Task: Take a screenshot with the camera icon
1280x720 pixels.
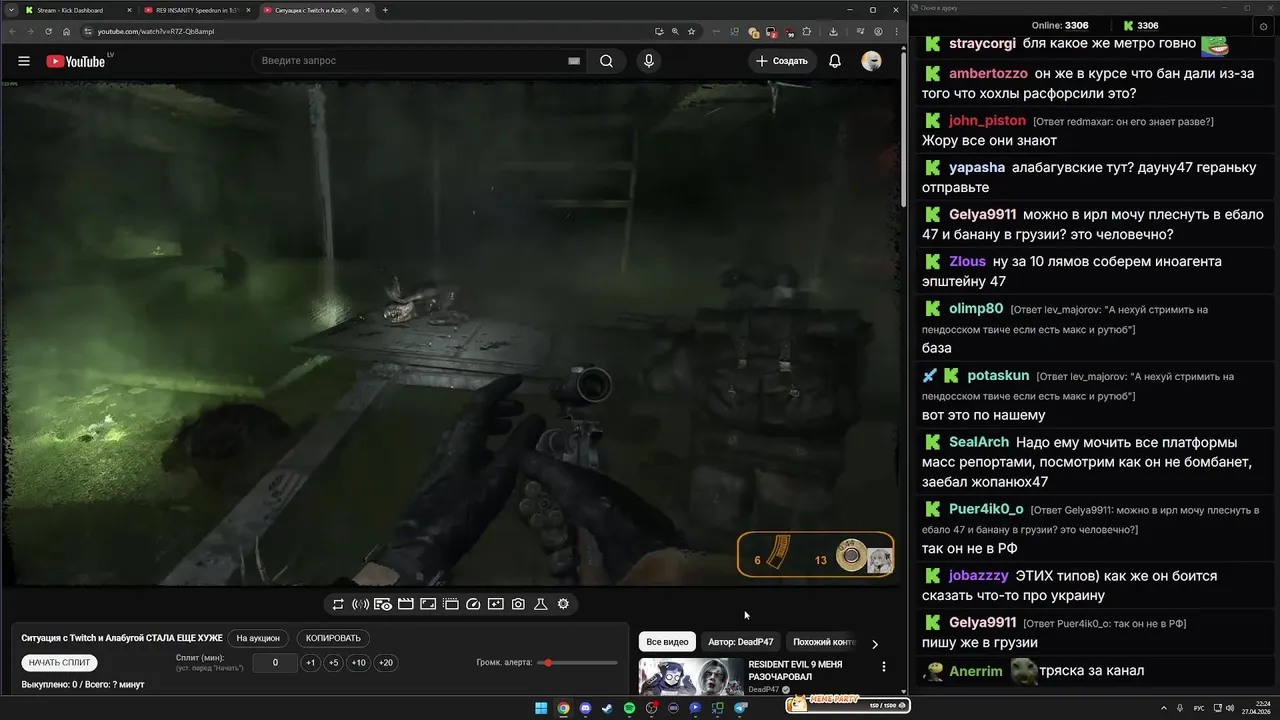Action: pyautogui.click(x=518, y=604)
